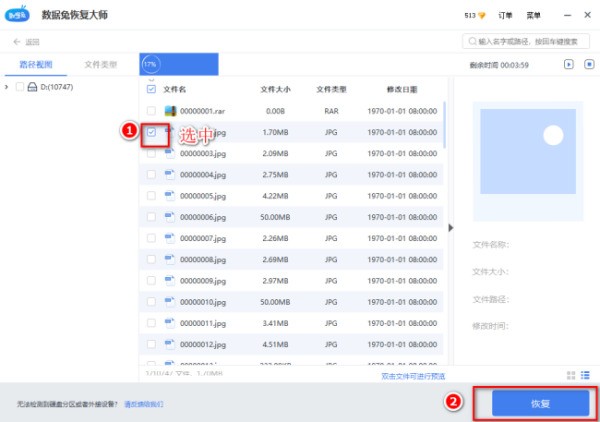Toggle the select-all checkbox beside 文件名
This screenshot has width=600, height=422.
151,89
